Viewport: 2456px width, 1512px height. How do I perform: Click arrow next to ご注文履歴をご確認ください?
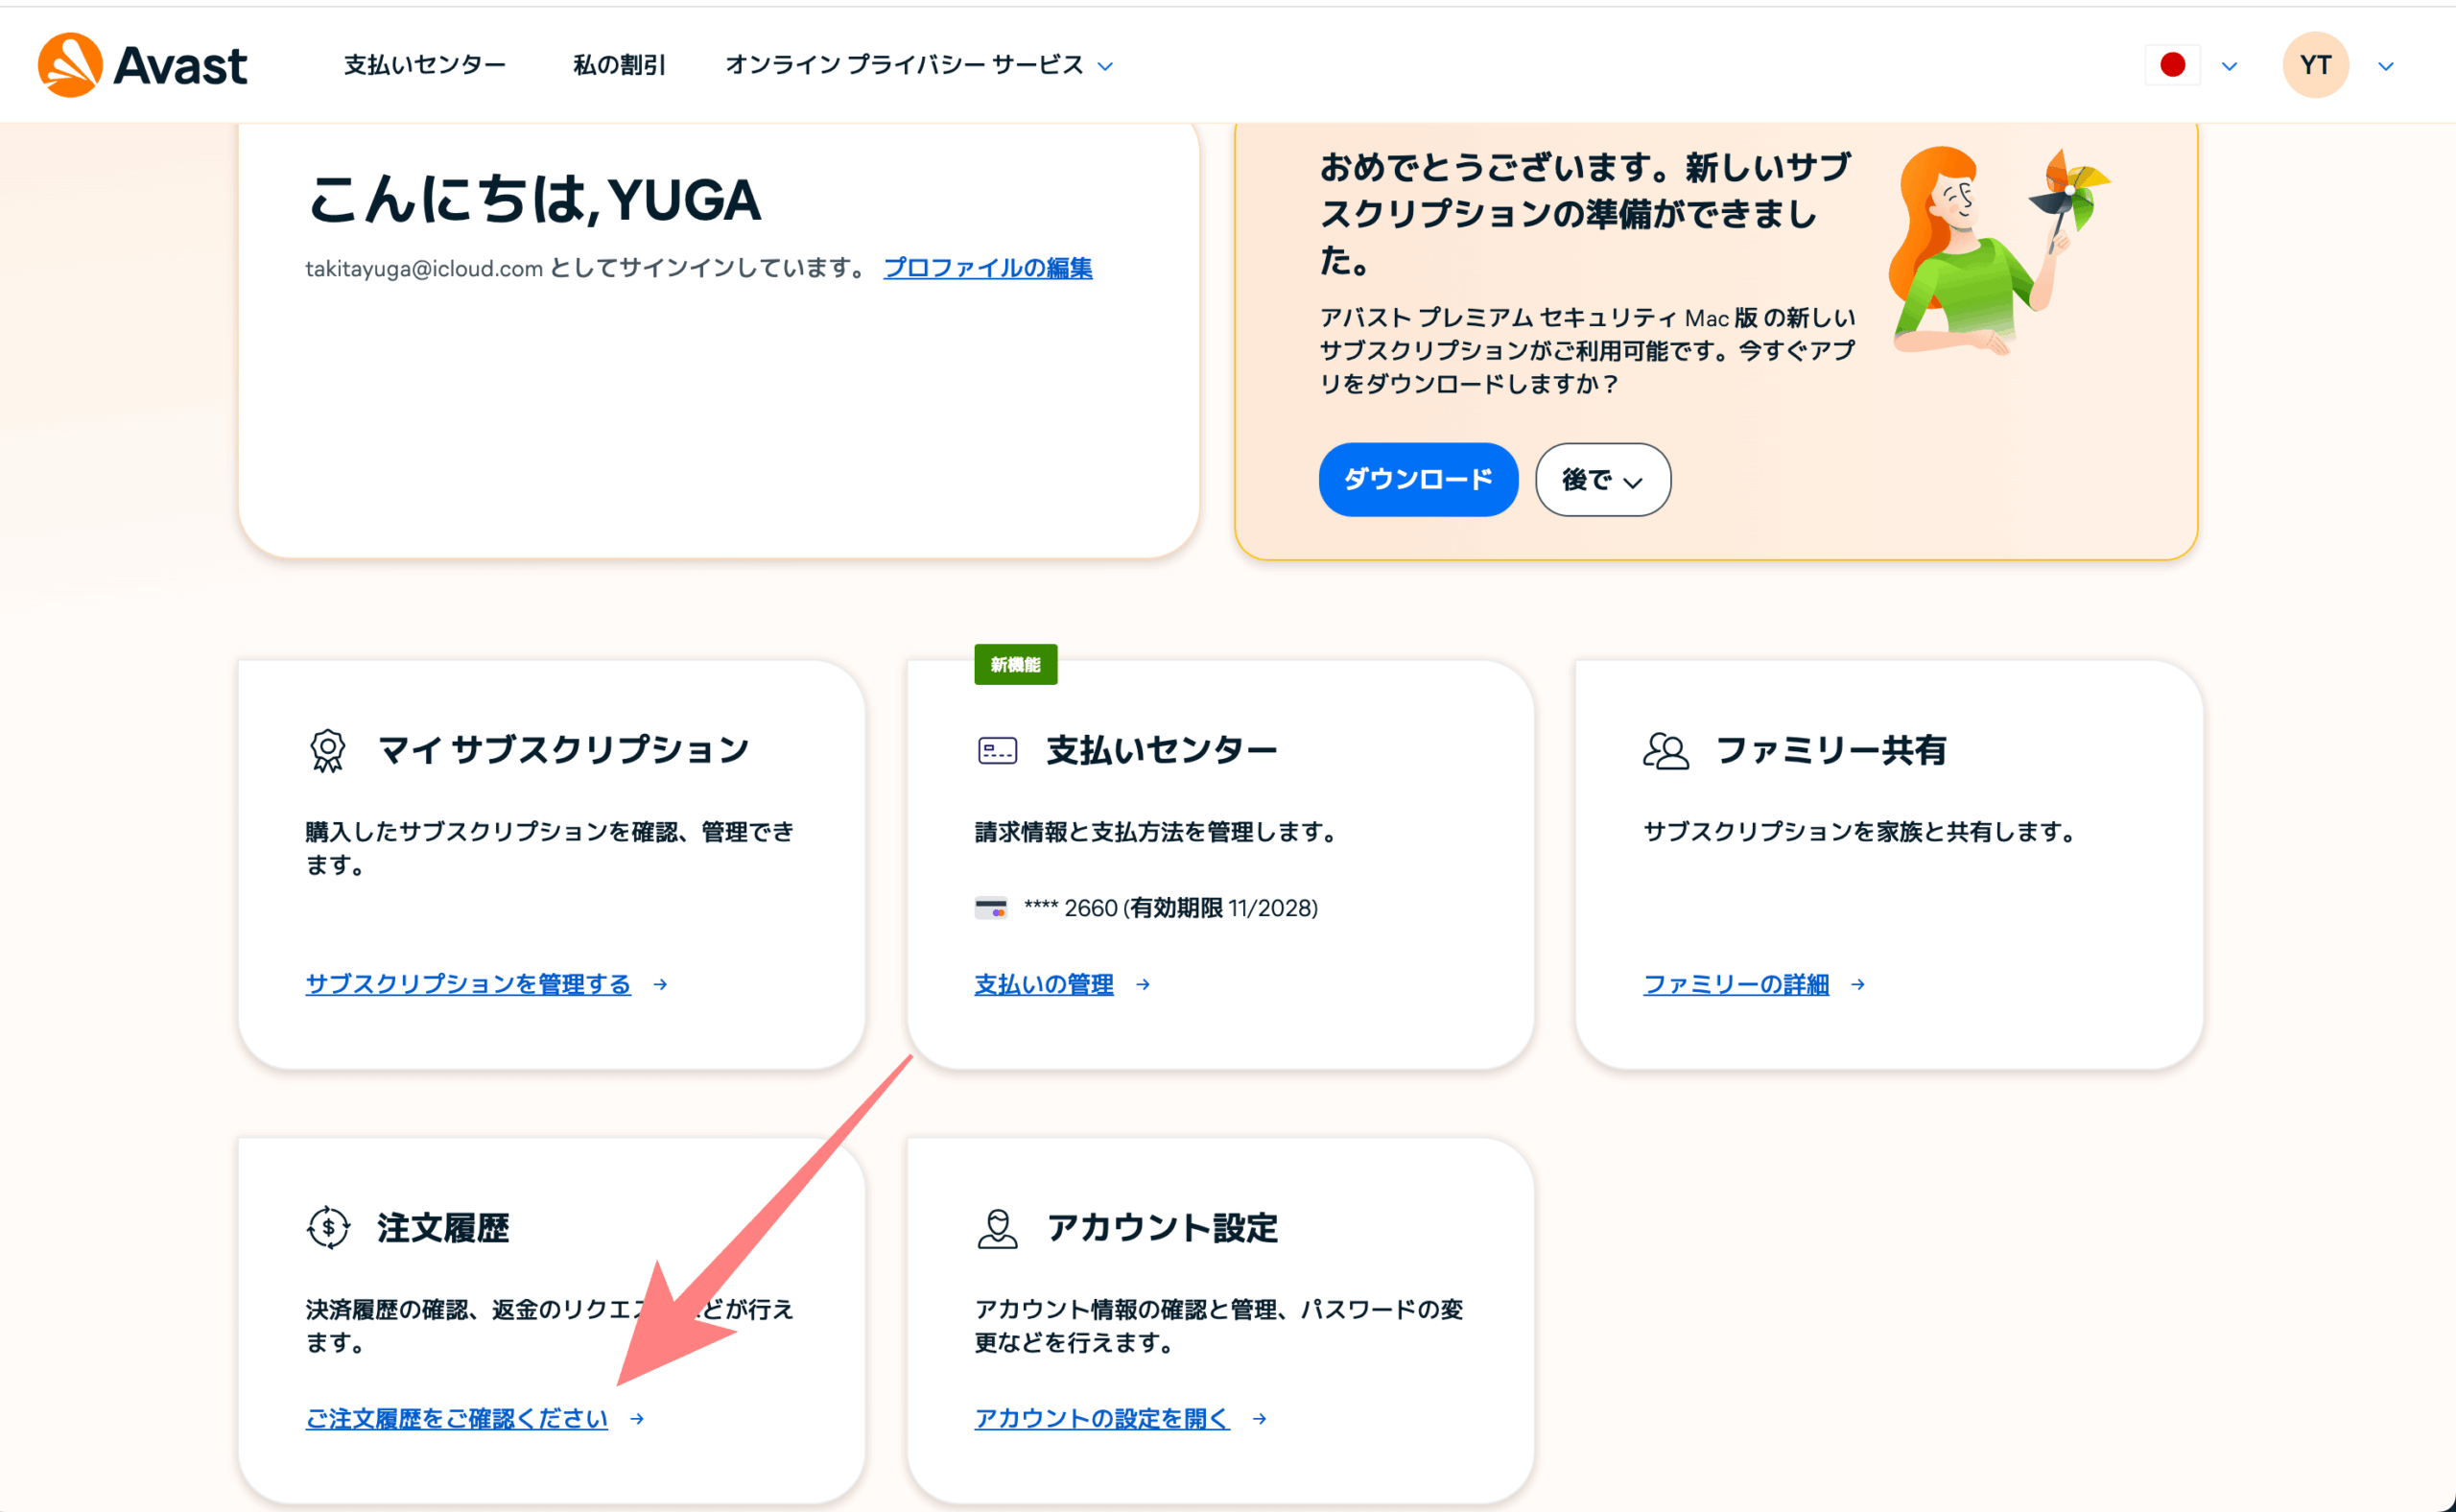click(637, 1418)
